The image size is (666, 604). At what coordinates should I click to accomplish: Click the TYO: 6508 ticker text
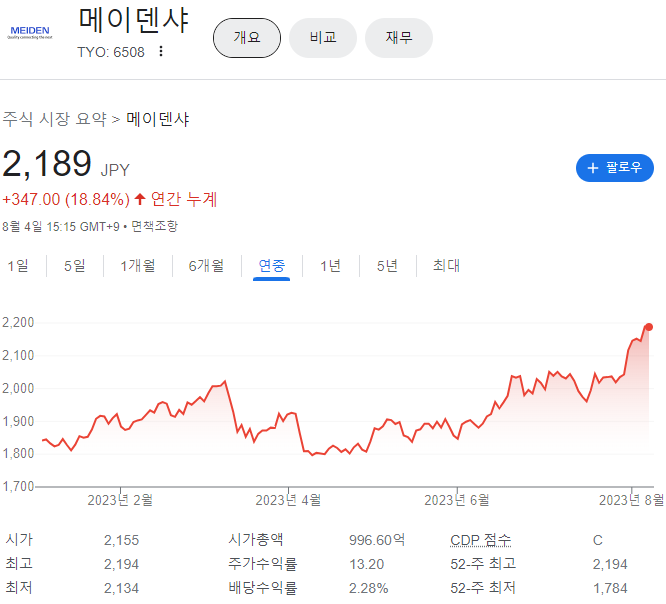[x=111, y=52]
